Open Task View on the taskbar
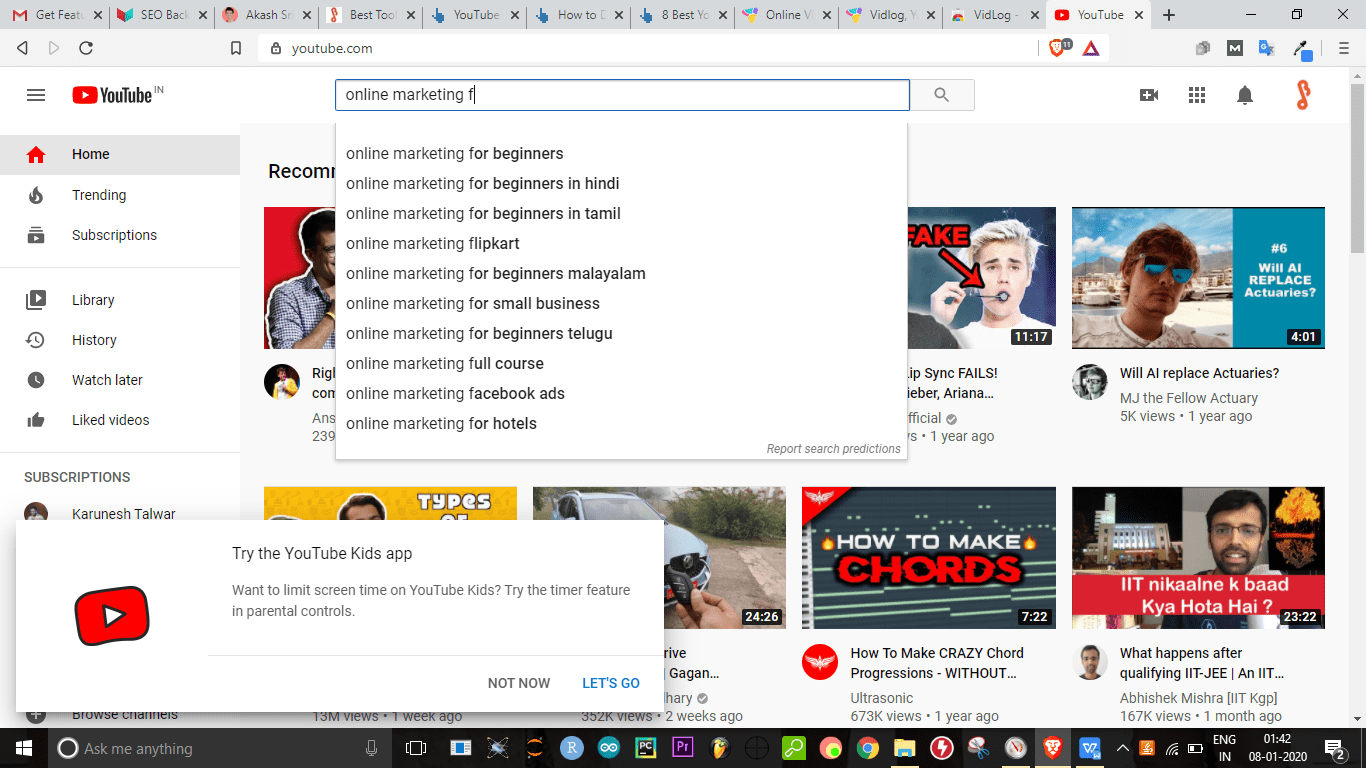Screen dimensions: 1366x768 point(416,748)
